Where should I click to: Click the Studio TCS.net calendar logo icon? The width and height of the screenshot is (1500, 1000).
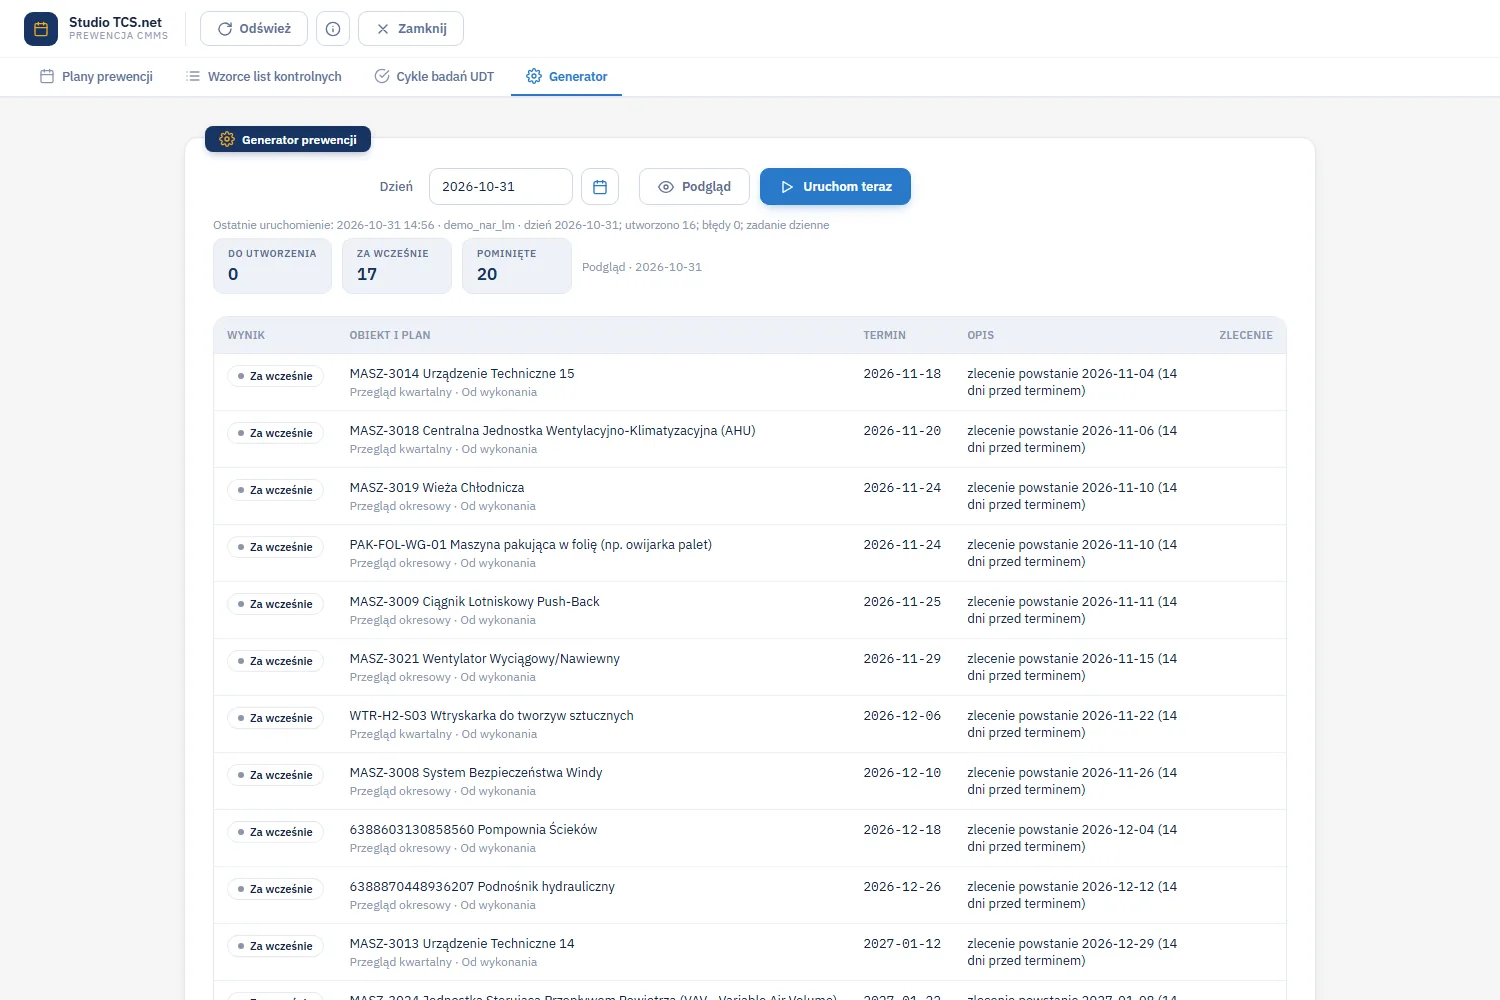(x=41, y=29)
